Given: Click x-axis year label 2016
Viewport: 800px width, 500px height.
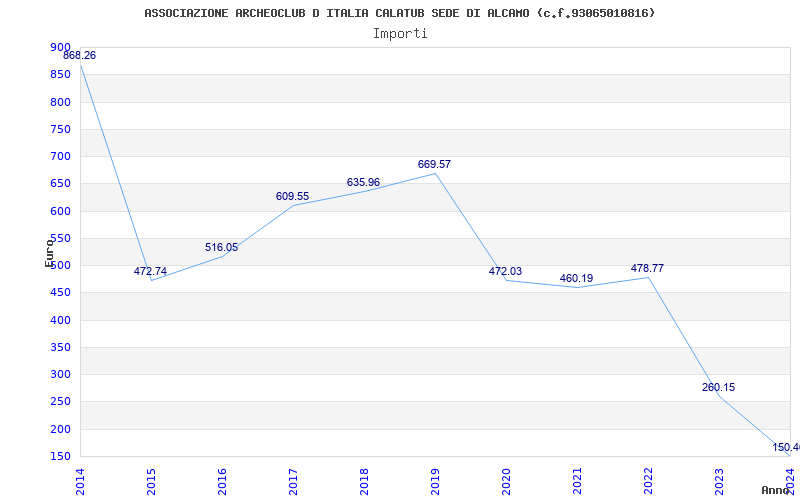Looking at the screenshot, I should 222,482.
